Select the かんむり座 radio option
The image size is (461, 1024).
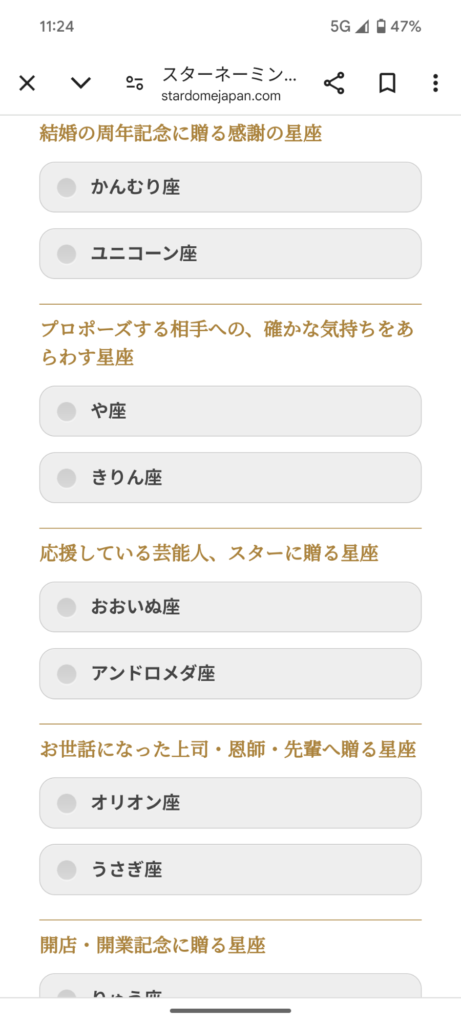point(230,187)
